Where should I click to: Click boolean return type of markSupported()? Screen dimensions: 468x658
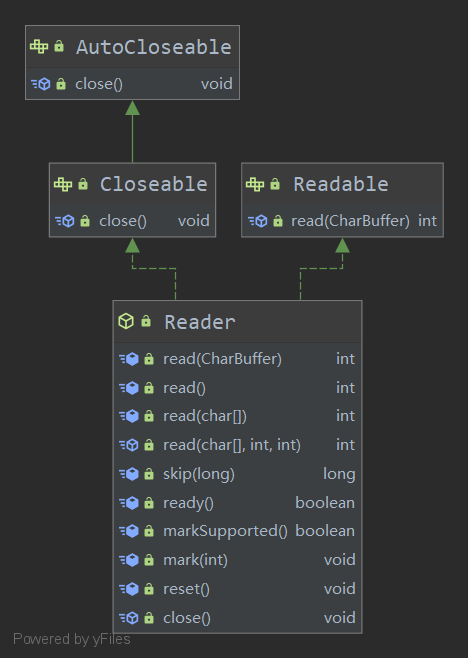[325, 531]
